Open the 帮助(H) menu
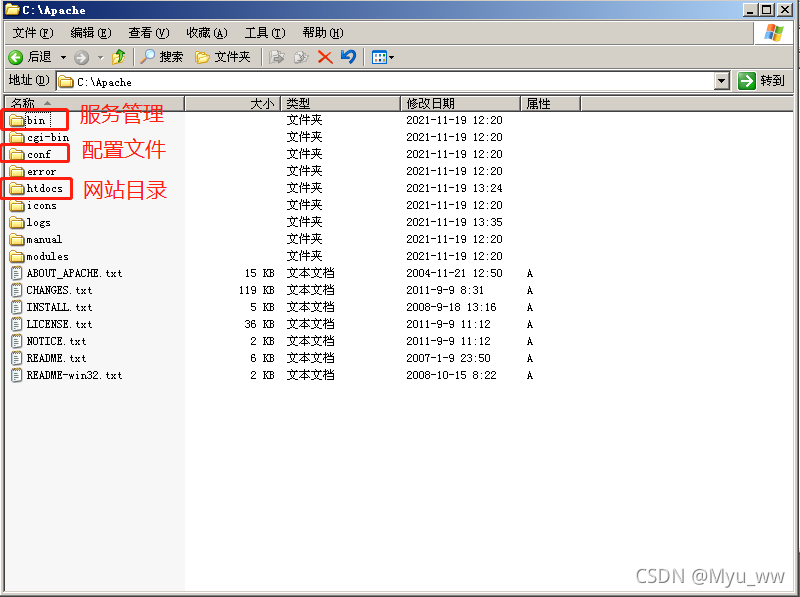This screenshot has width=800, height=597. (322, 33)
